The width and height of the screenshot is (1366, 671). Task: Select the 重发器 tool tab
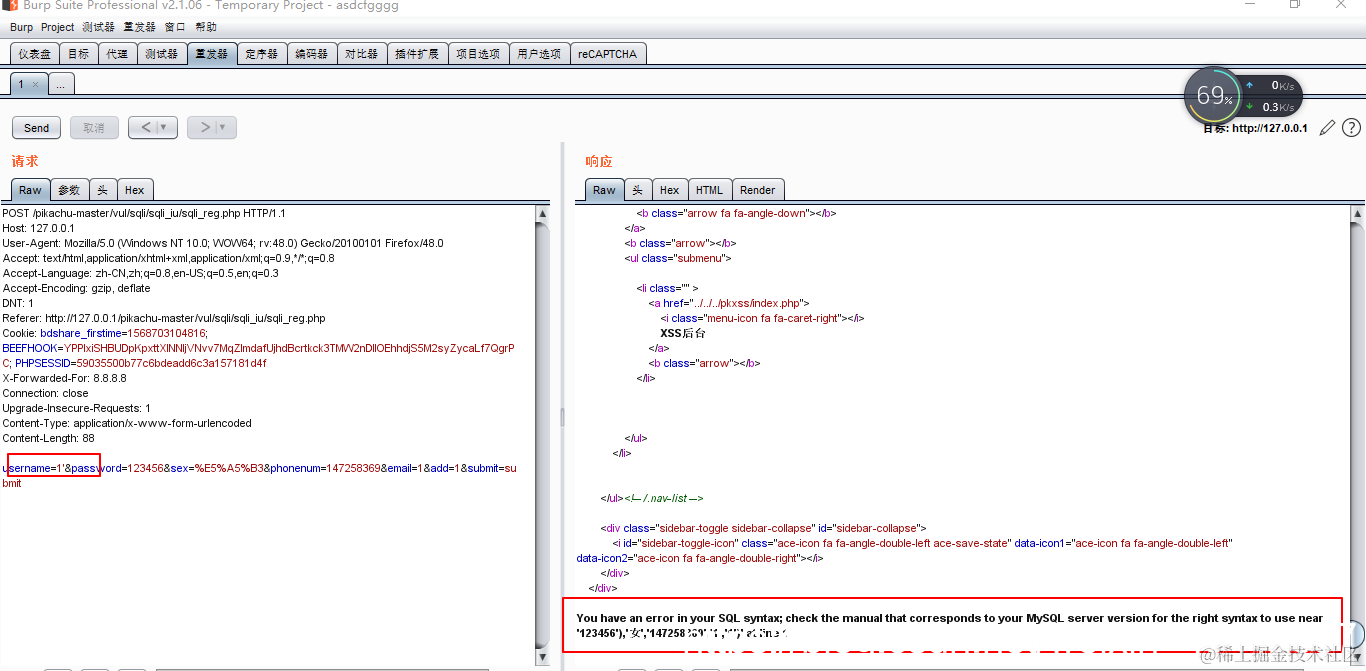[212, 54]
